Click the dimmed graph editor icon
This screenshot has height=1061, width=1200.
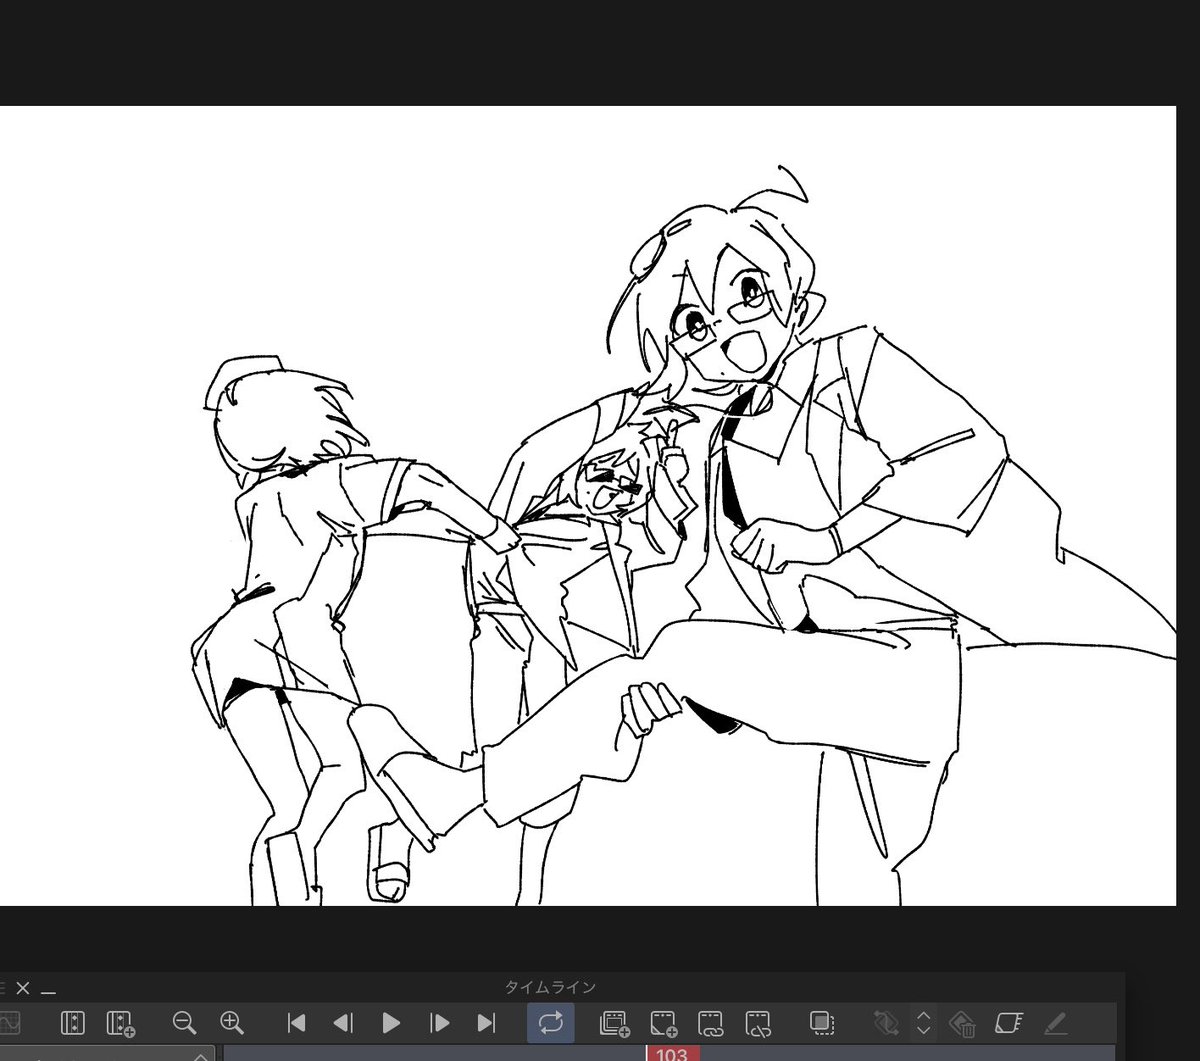coord(10,1022)
